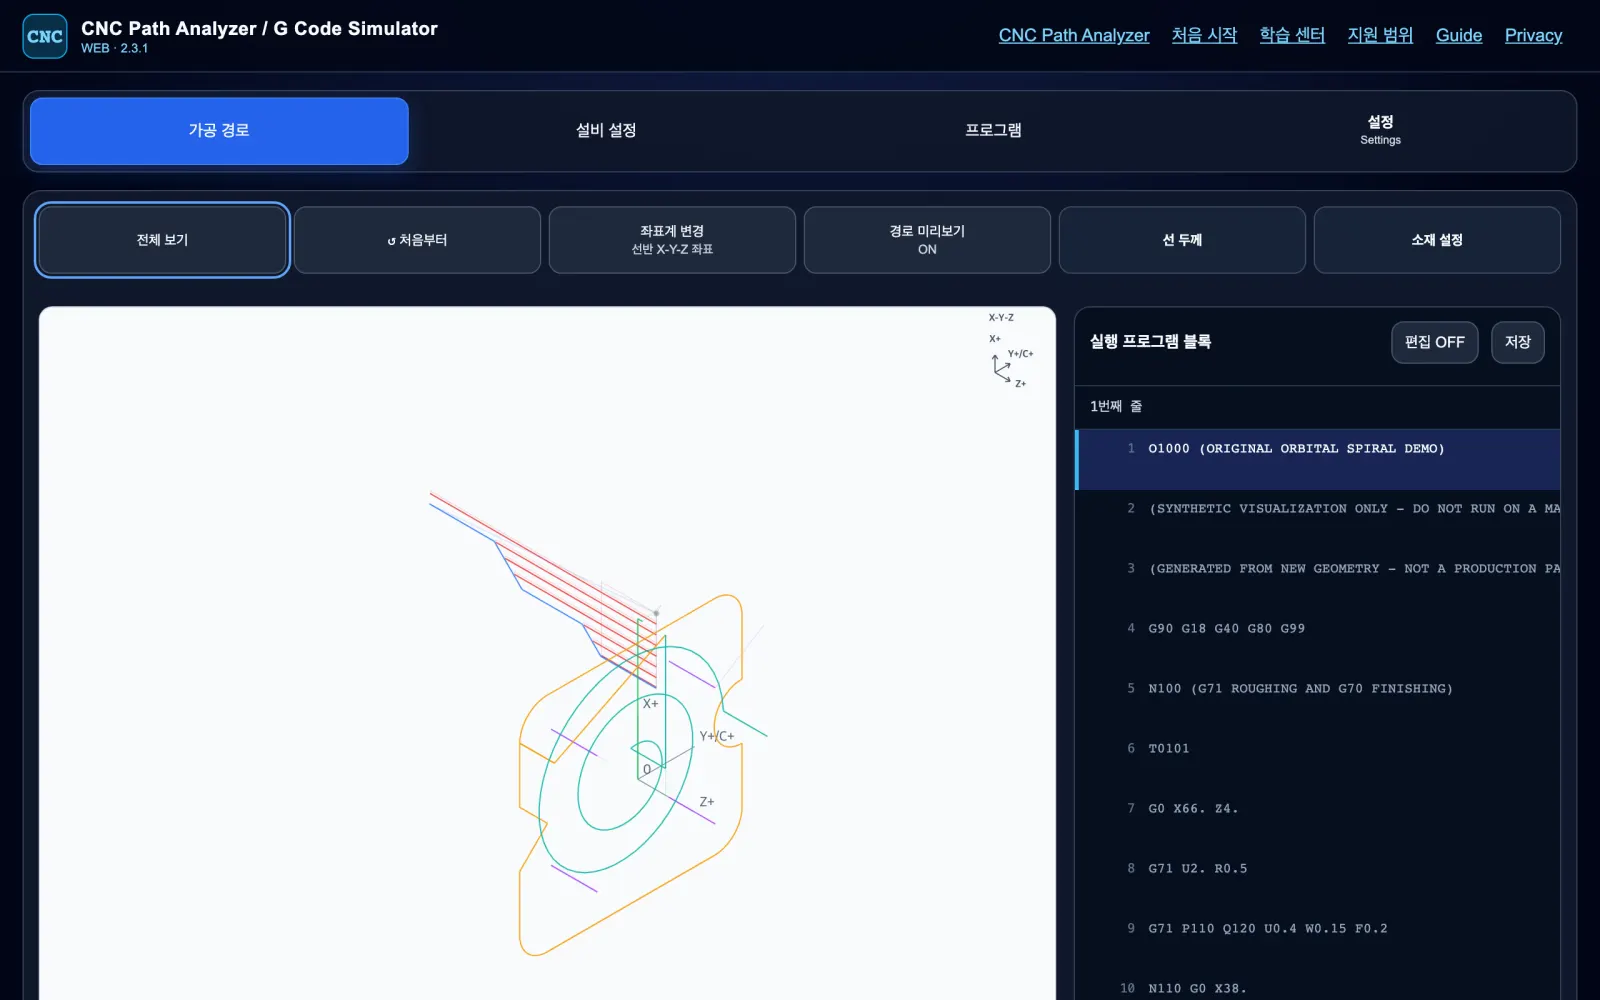Image resolution: width=1600 pixels, height=1000 pixels.
Task: Toggle the 편집 OFF edit mode
Action: tap(1434, 342)
